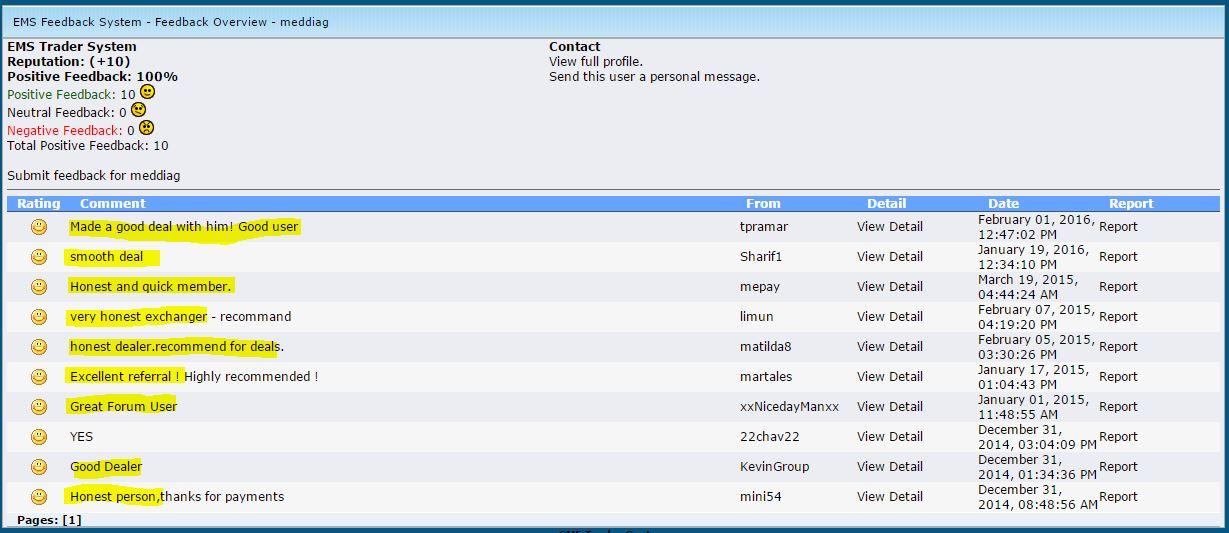1229x533 pixels.
Task: Open 'View full profile' link
Action: point(596,62)
